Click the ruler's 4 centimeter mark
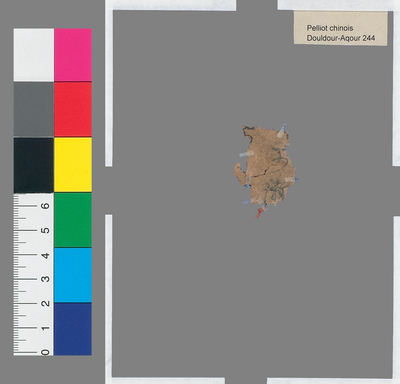 [x=45, y=255]
